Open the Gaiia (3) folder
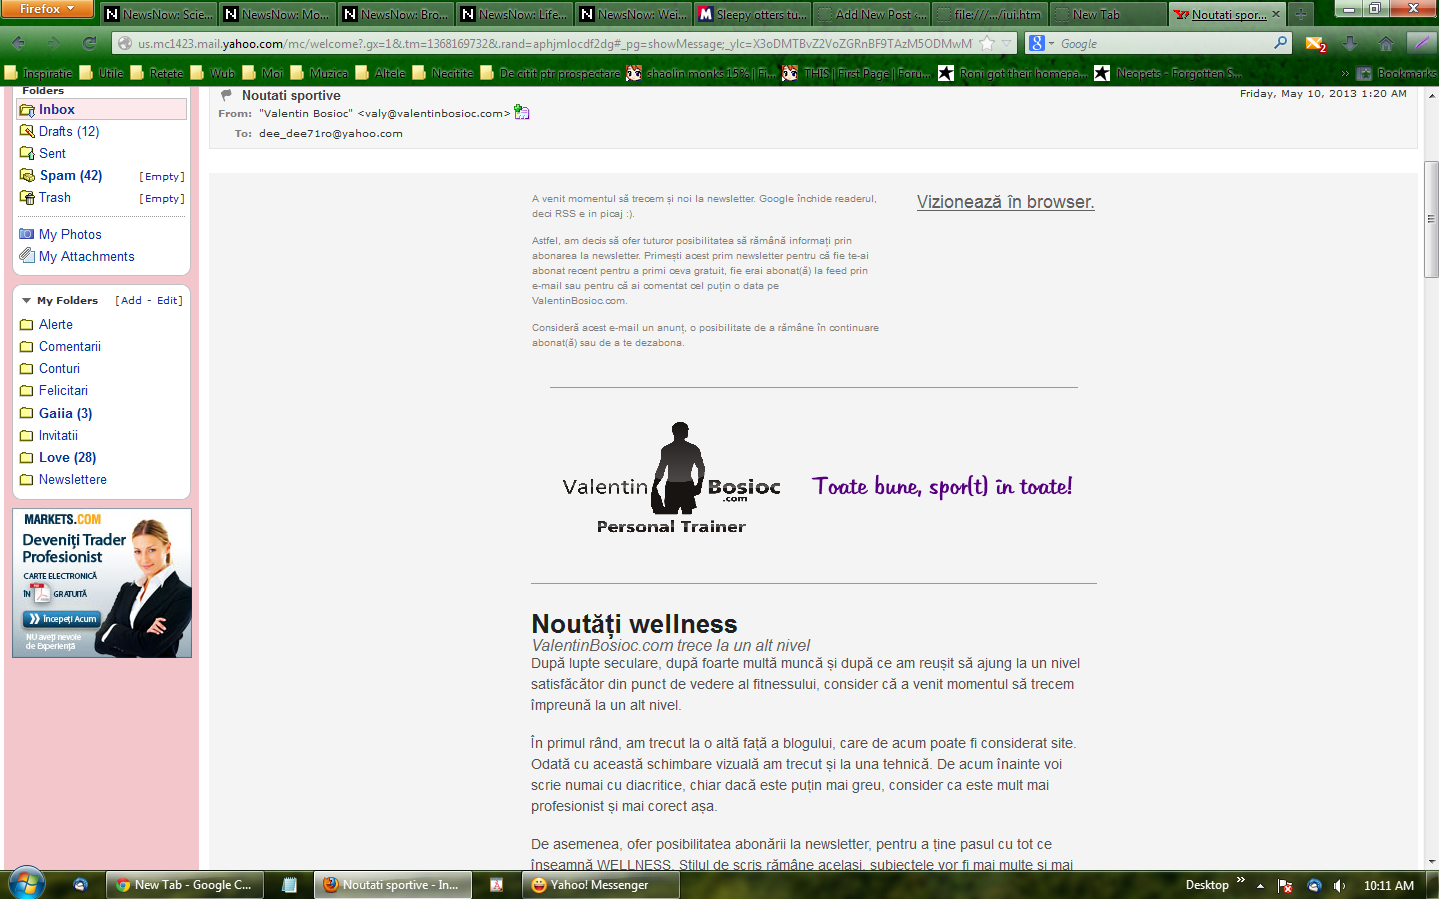1439x899 pixels. 65,413
